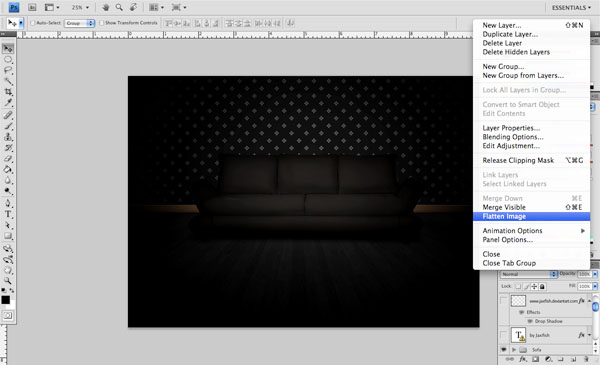Select the Clone Stamp tool
Image resolution: width=600 pixels, height=365 pixels.
click(8, 137)
